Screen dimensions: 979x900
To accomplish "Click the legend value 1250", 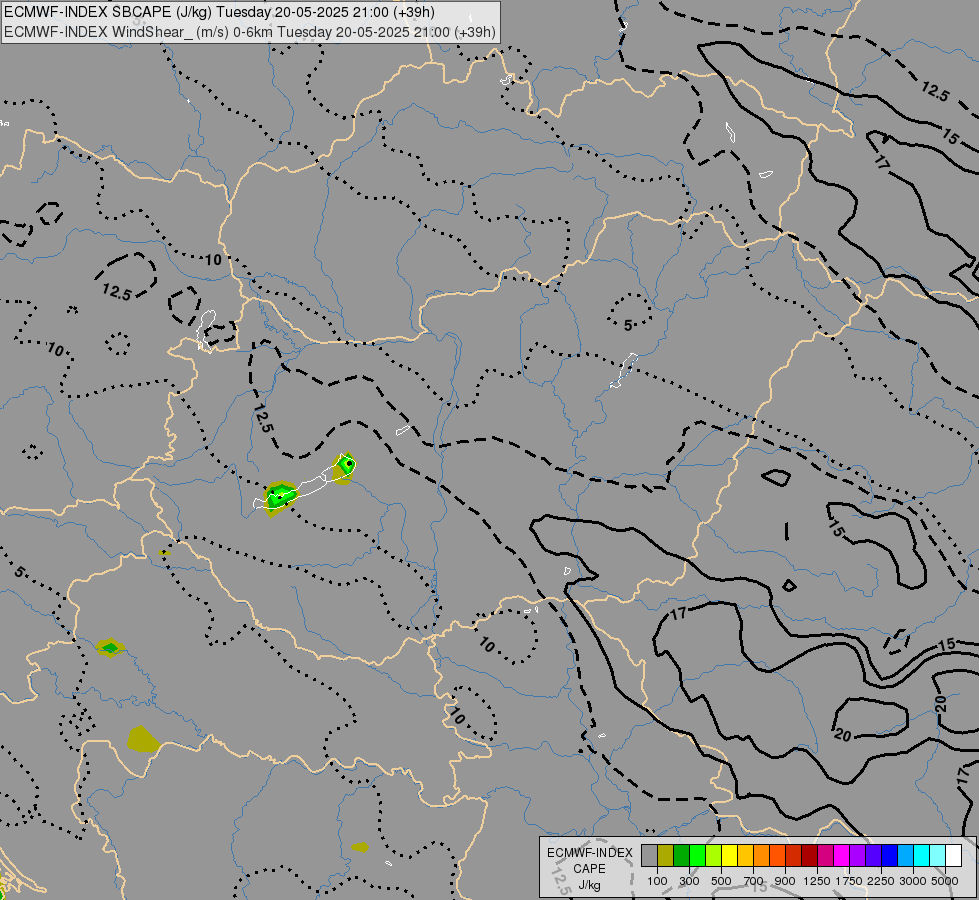I will pyautogui.click(x=817, y=881).
